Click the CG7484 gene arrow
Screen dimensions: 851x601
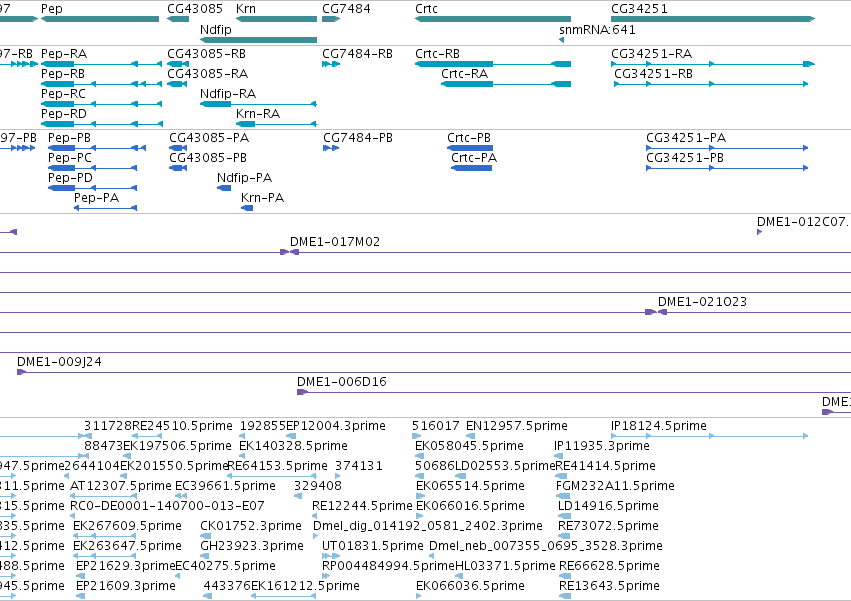[331, 19]
